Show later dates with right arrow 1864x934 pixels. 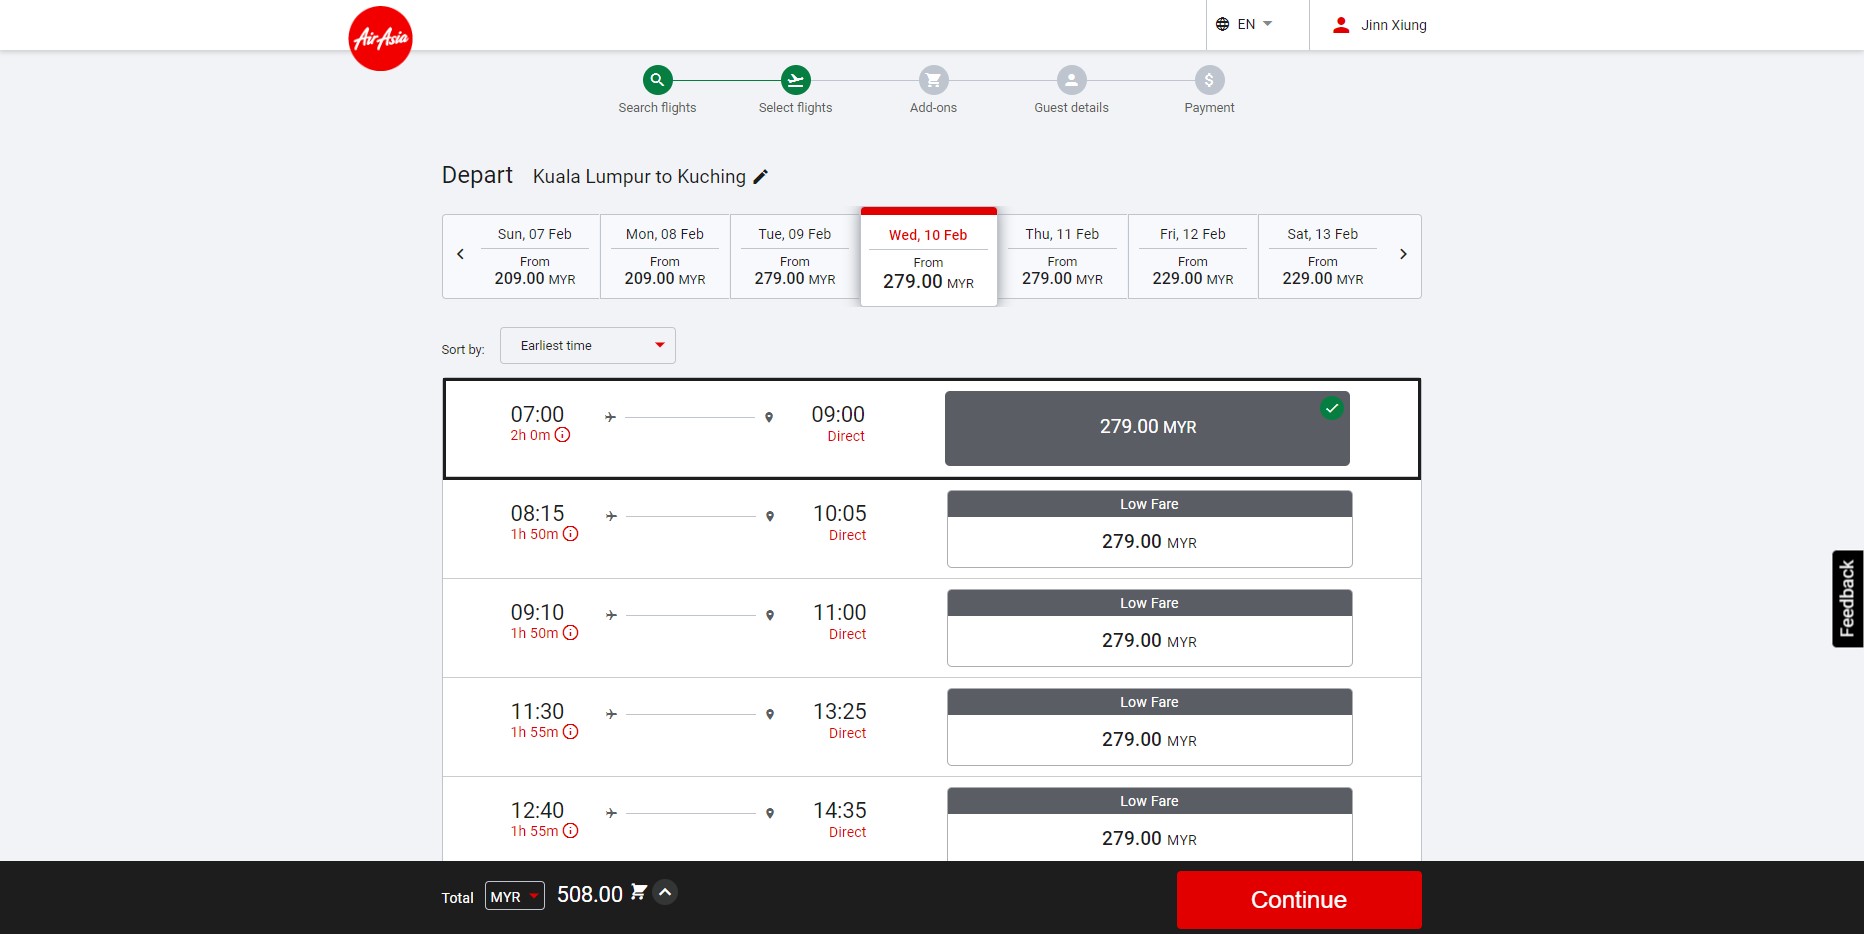[x=1403, y=255]
